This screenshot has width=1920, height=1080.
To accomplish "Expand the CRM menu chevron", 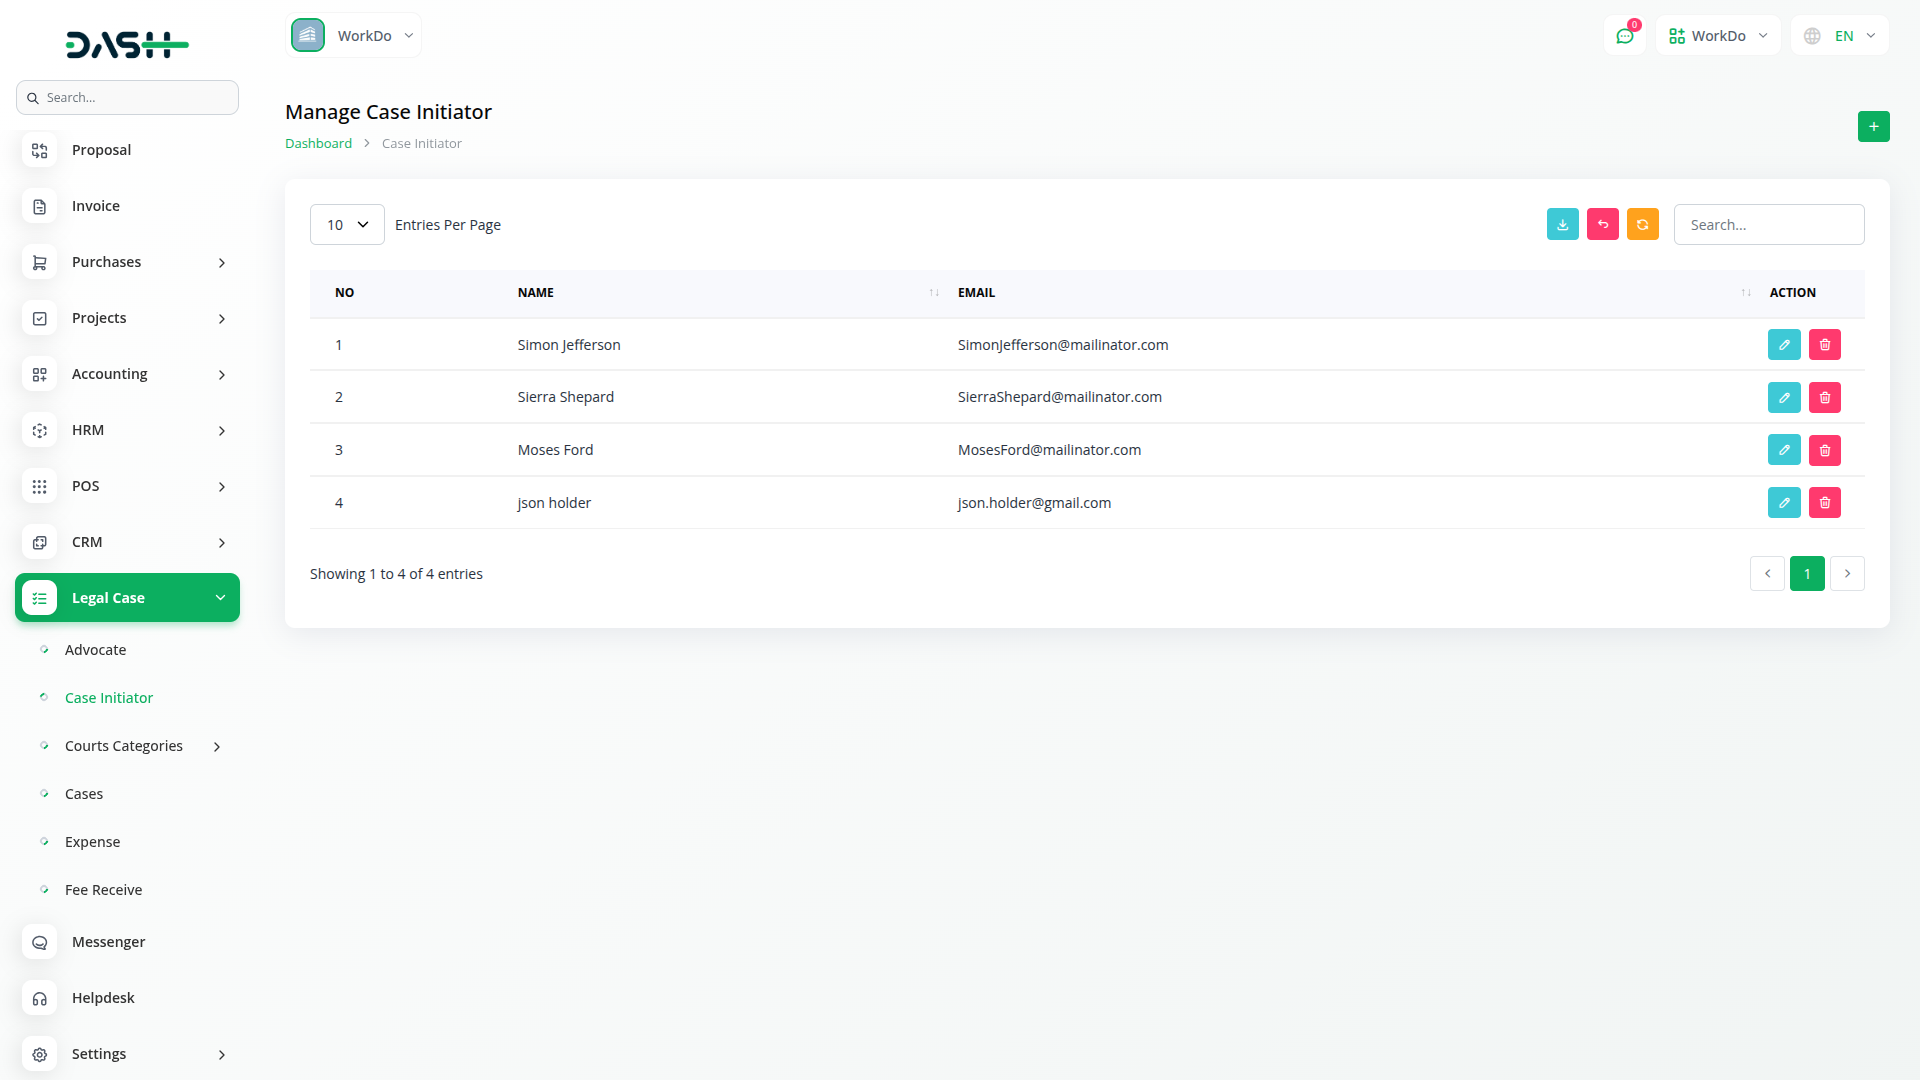I will tap(222, 543).
